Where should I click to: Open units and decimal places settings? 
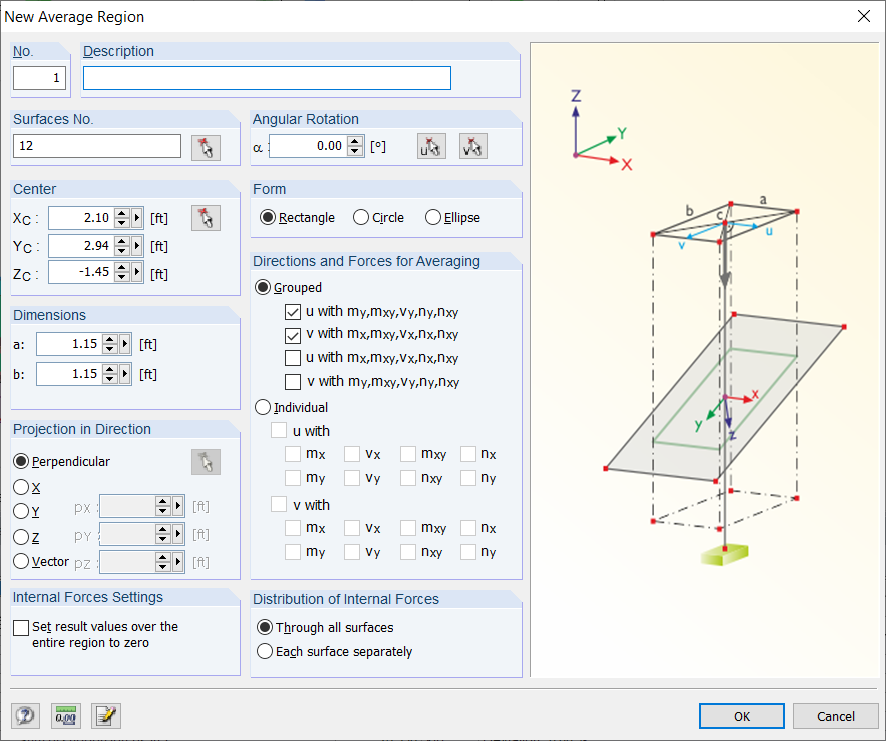65,715
